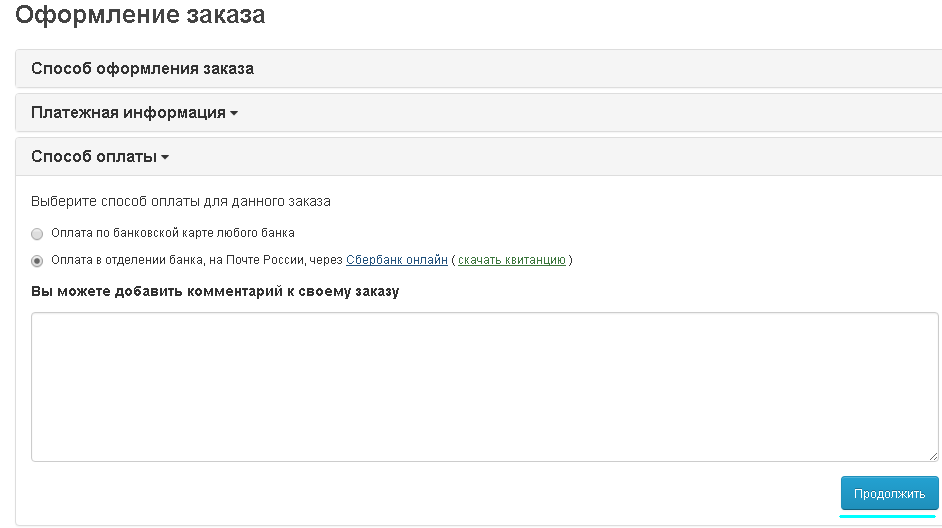Click the cyan underline beneath Продолжить

pos(889,517)
